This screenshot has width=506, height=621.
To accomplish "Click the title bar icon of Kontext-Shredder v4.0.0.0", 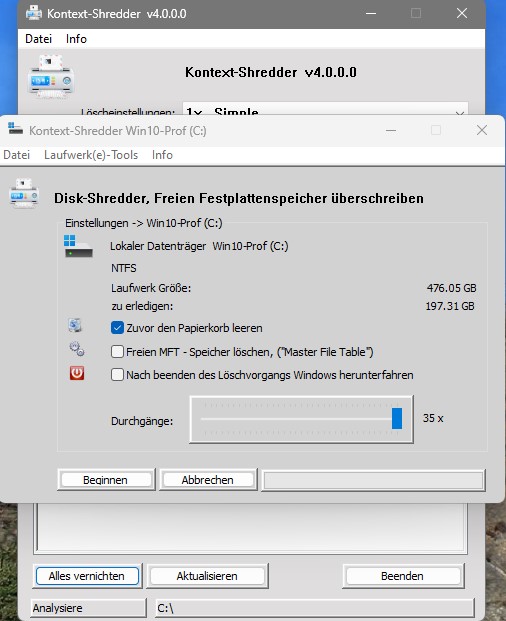I will click(34, 13).
